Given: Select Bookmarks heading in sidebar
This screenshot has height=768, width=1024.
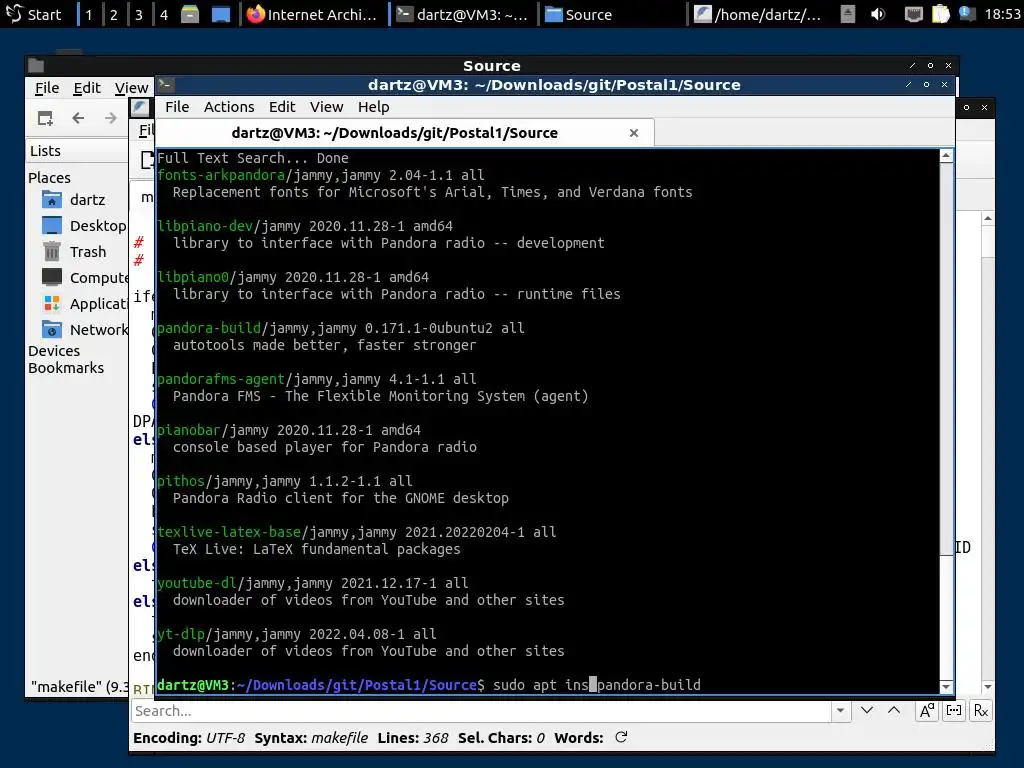Looking at the screenshot, I should coord(66,368).
